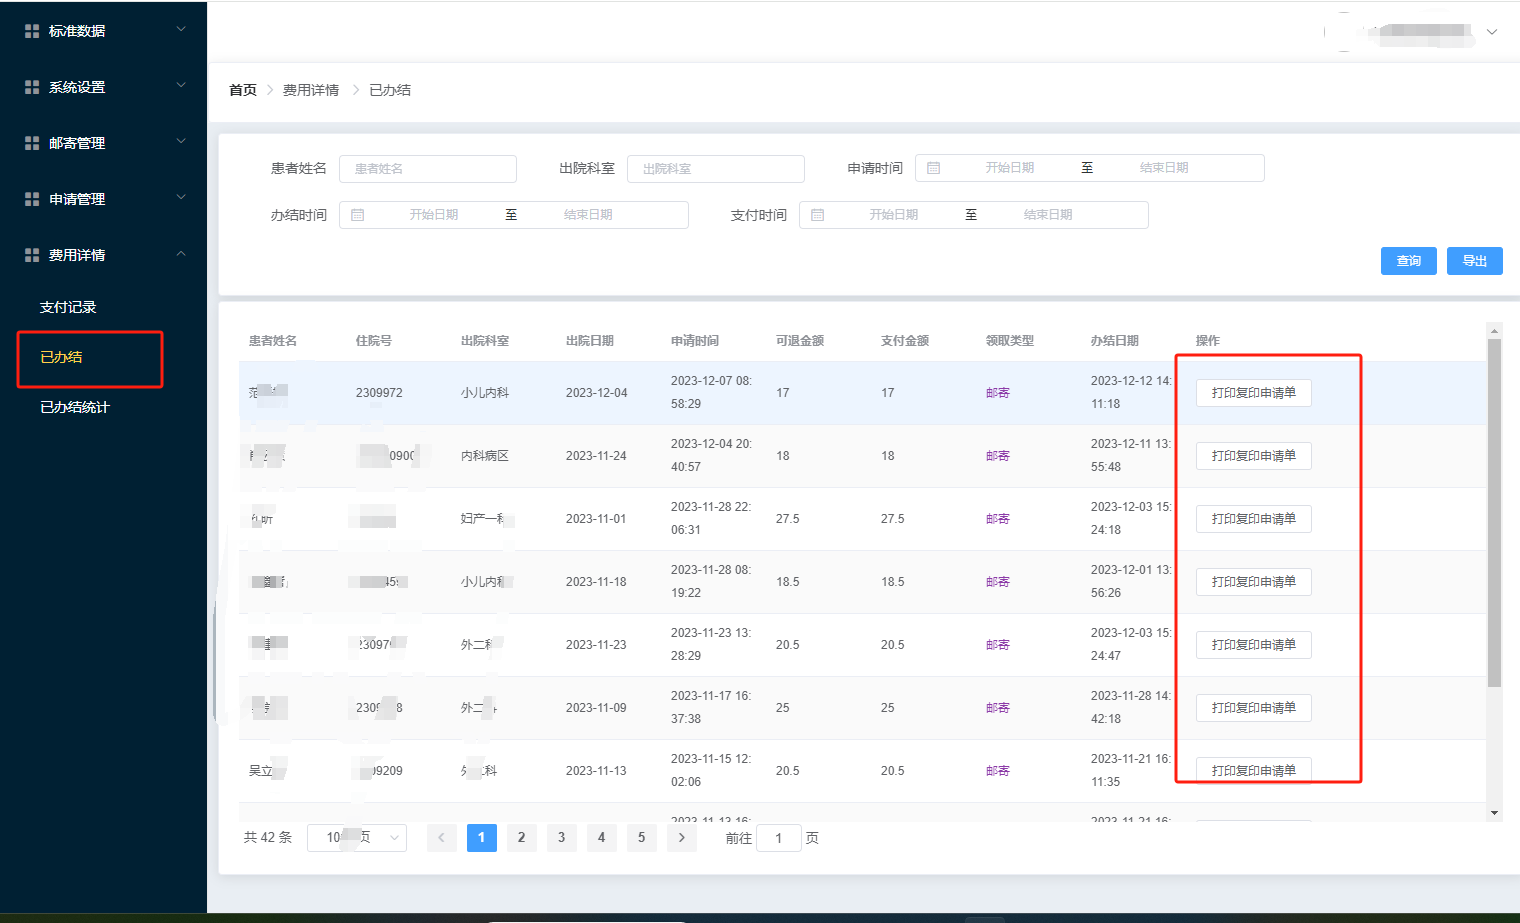This screenshot has width=1520, height=923.
Task: Click the 查询 button
Action: click(1408, 261)
